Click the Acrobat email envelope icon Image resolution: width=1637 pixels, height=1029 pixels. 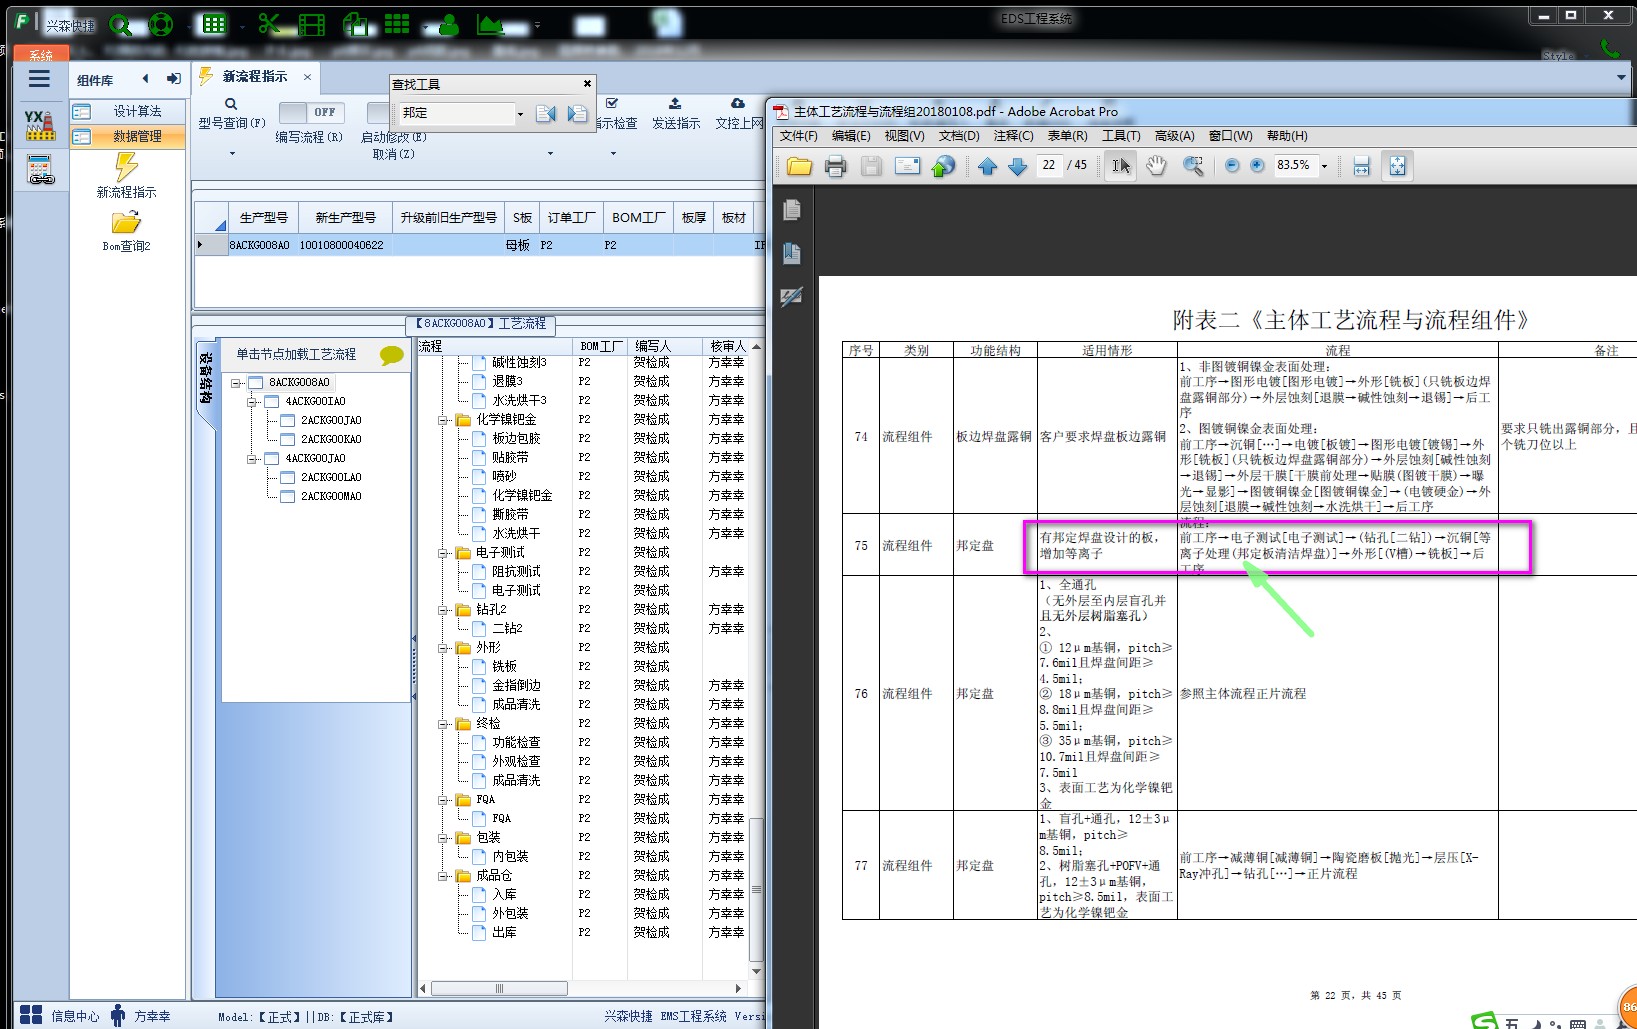[x=907, y=166]
